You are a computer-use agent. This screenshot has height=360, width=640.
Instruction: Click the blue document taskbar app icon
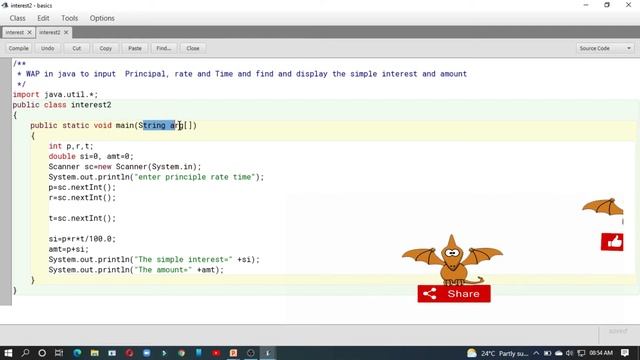coord(199,353)
